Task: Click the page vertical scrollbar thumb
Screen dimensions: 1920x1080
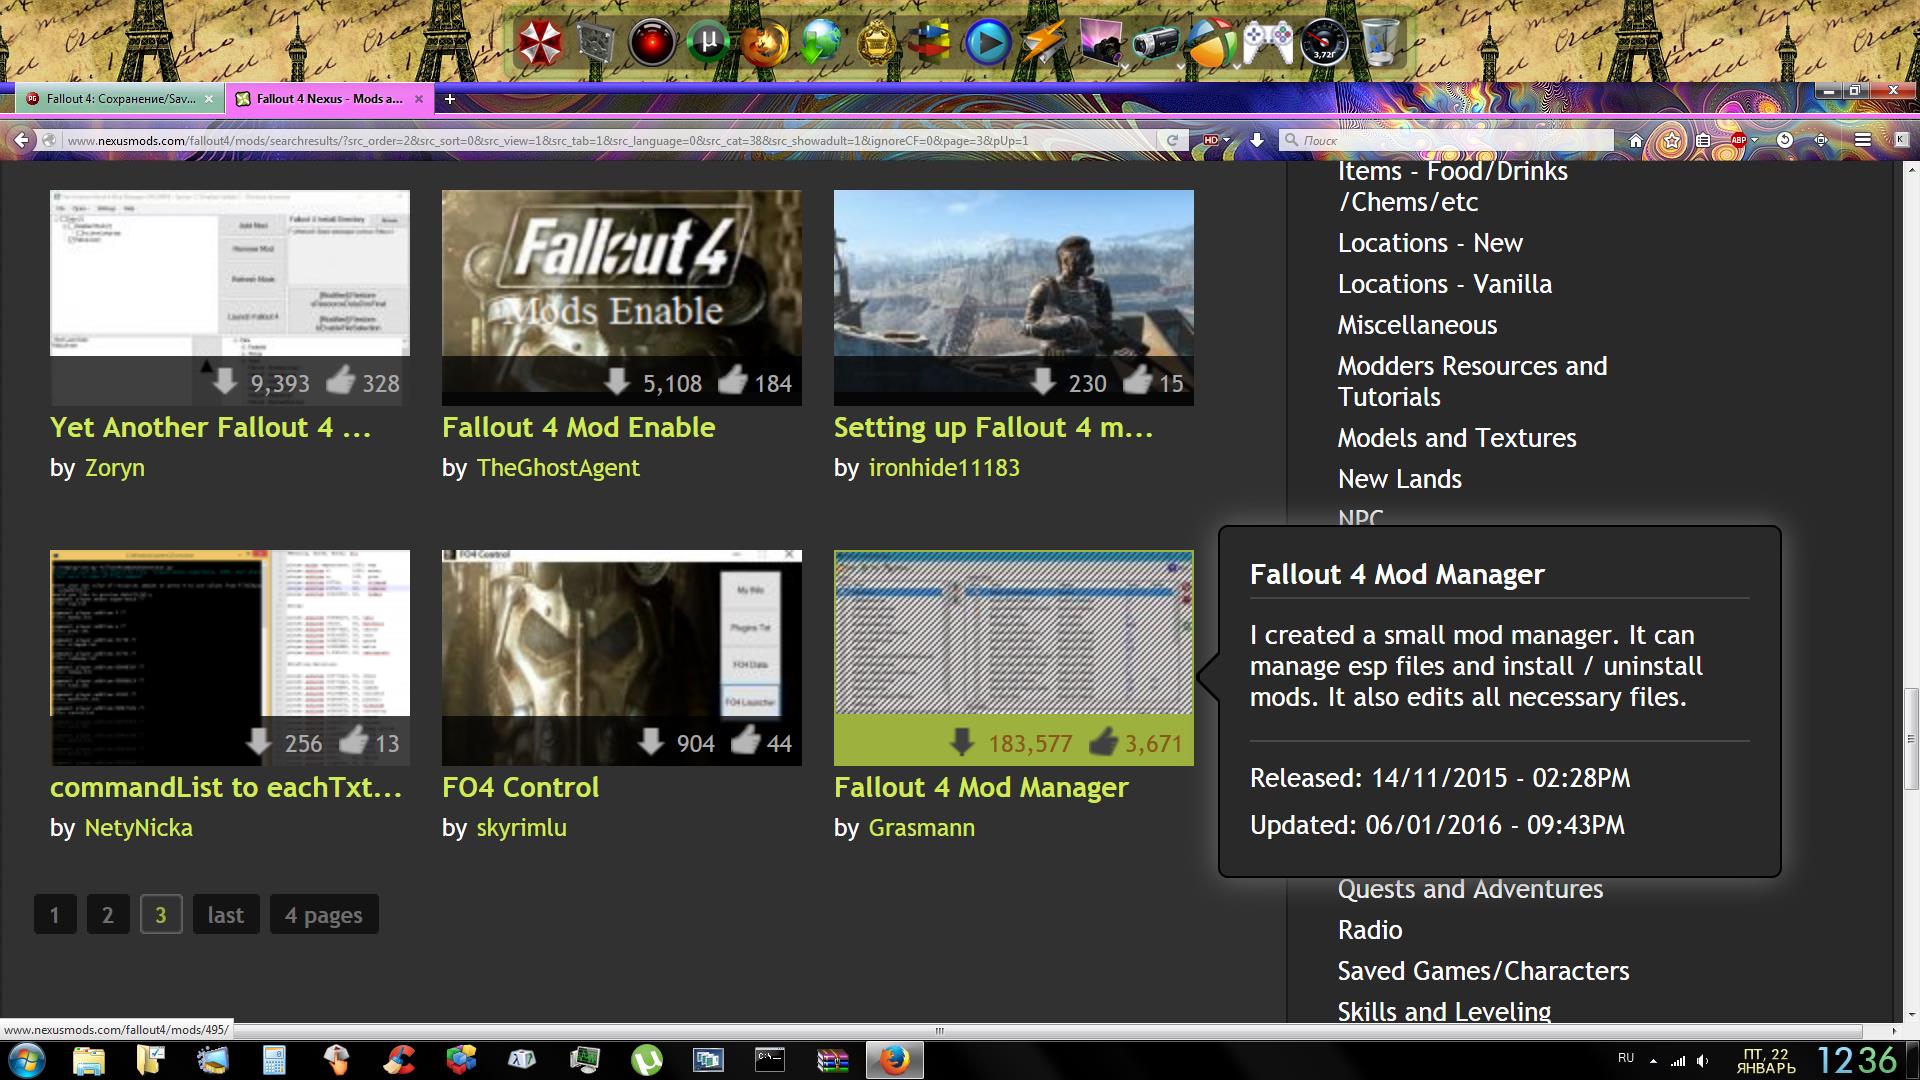Action: click(1910, 738)
